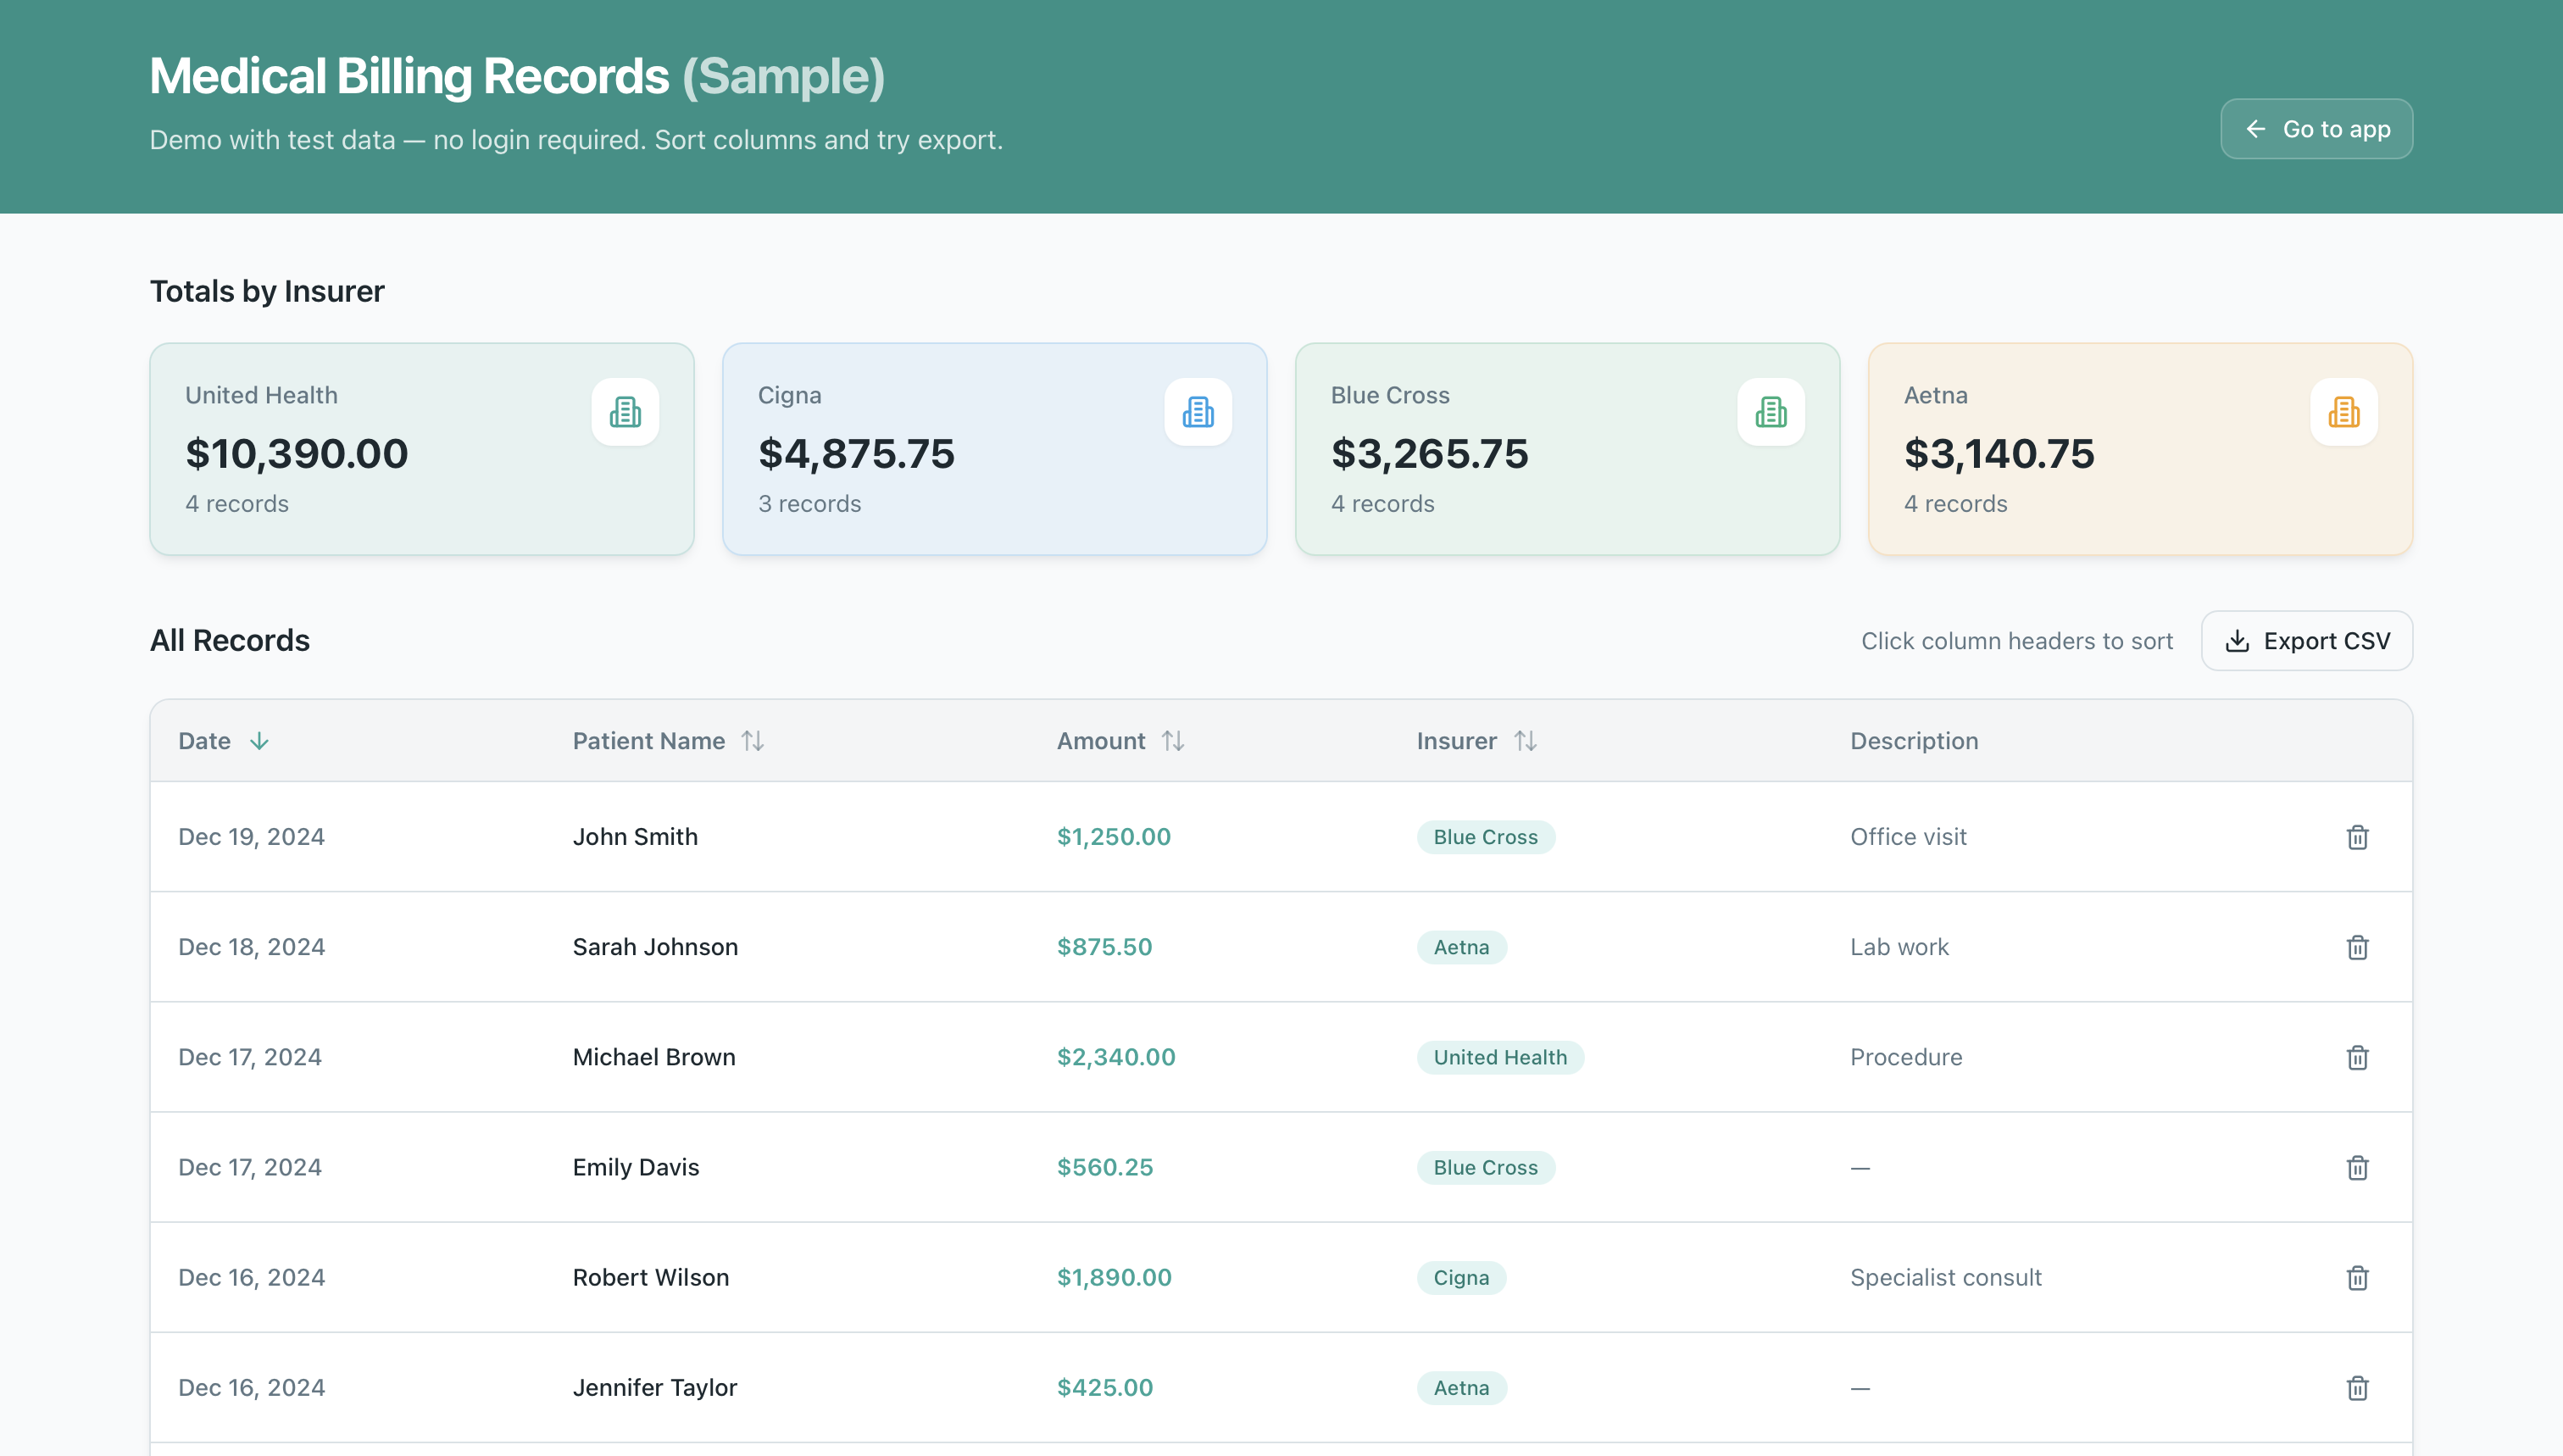Click the United Health building icon

click(x=625, y=411)
